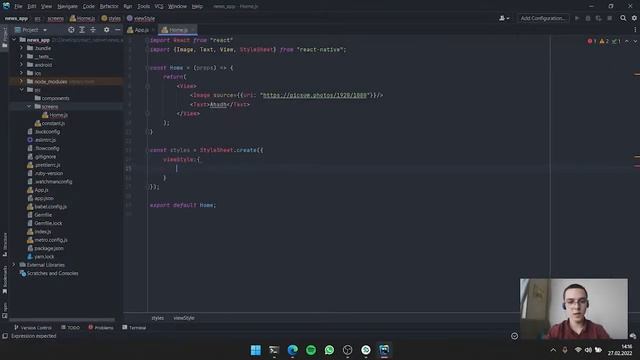Open Problems tool window
The width and height of the screenshot is (640, 360).
(101, 327)
